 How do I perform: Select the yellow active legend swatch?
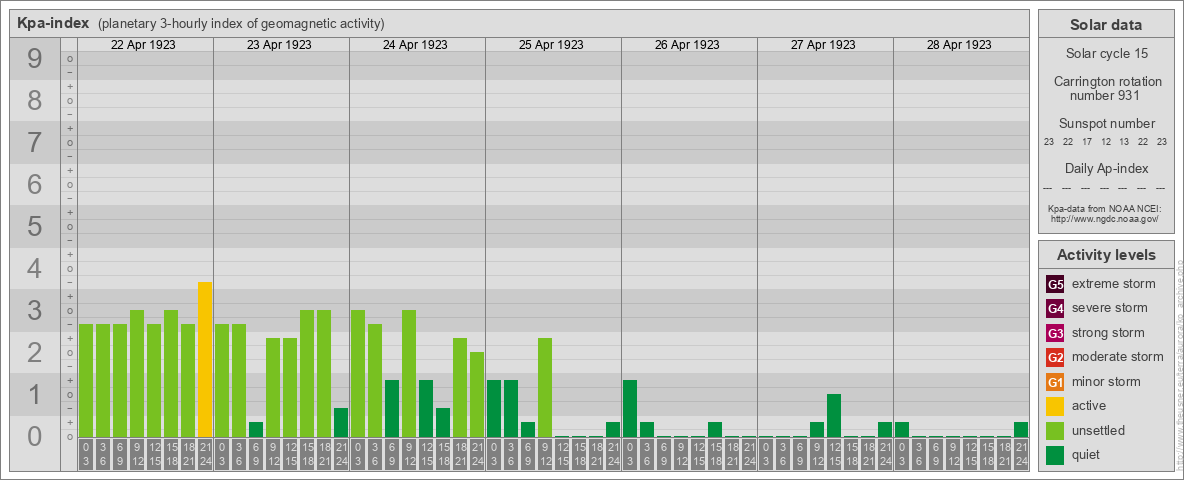(x=1055, y=406)
